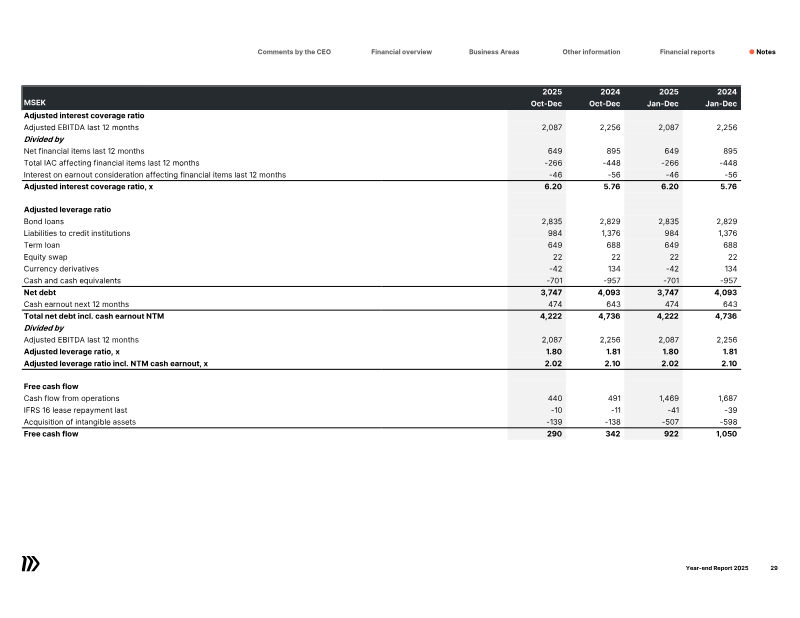Click the 290 free cash flow value
Image resolution: width=800 pixels, height=618 pixels.
pos(554,434)
